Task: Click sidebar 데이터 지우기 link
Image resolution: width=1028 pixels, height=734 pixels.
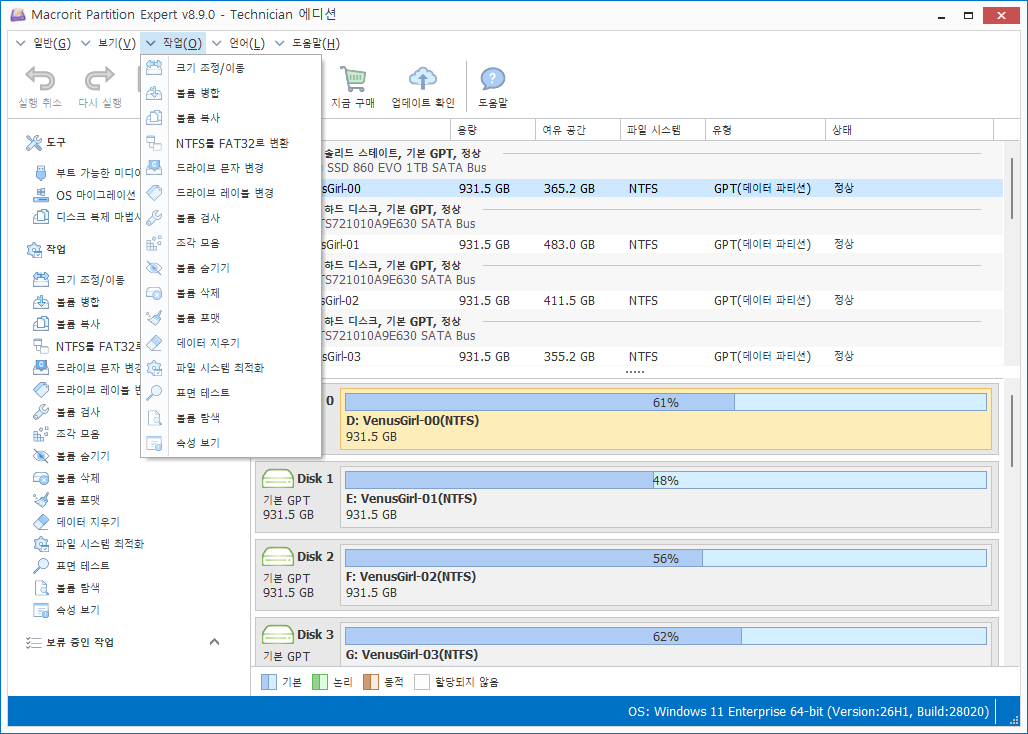Action: point(88,522)
